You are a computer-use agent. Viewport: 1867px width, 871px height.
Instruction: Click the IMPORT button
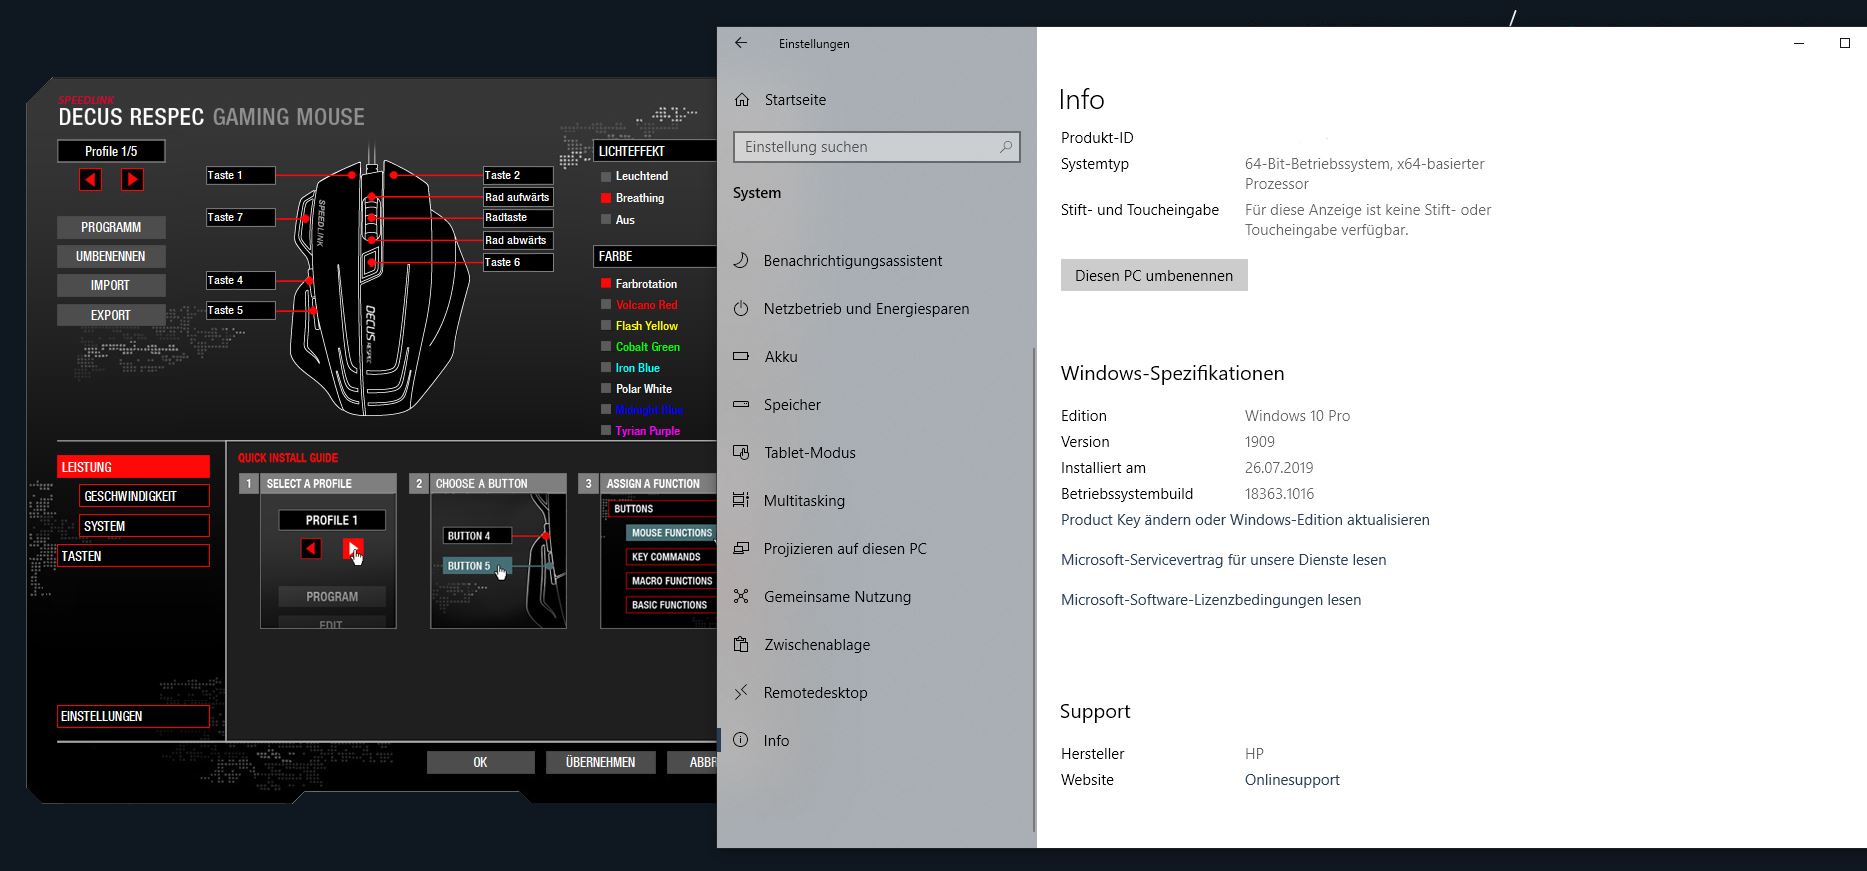(x=111, y=285)
